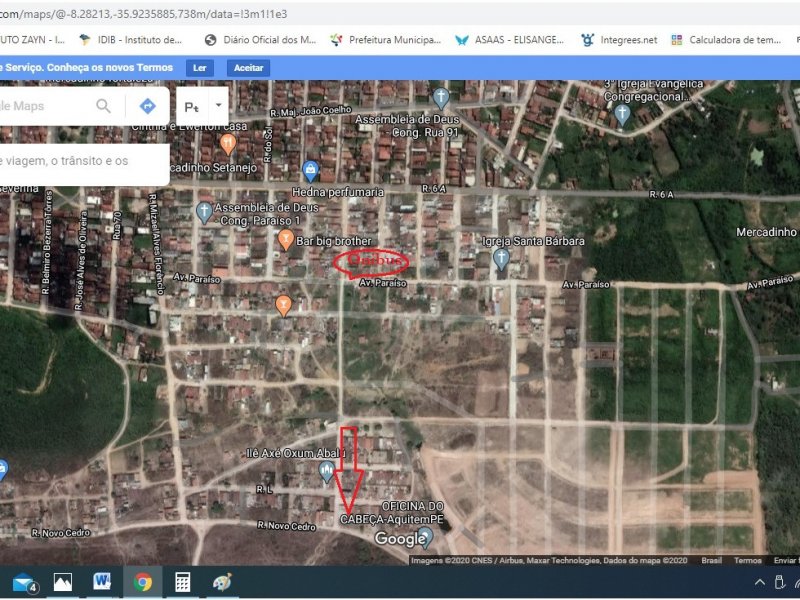
Task: Select church pin for Assembleia de Deus Paraíso 1
Action: 204,213
